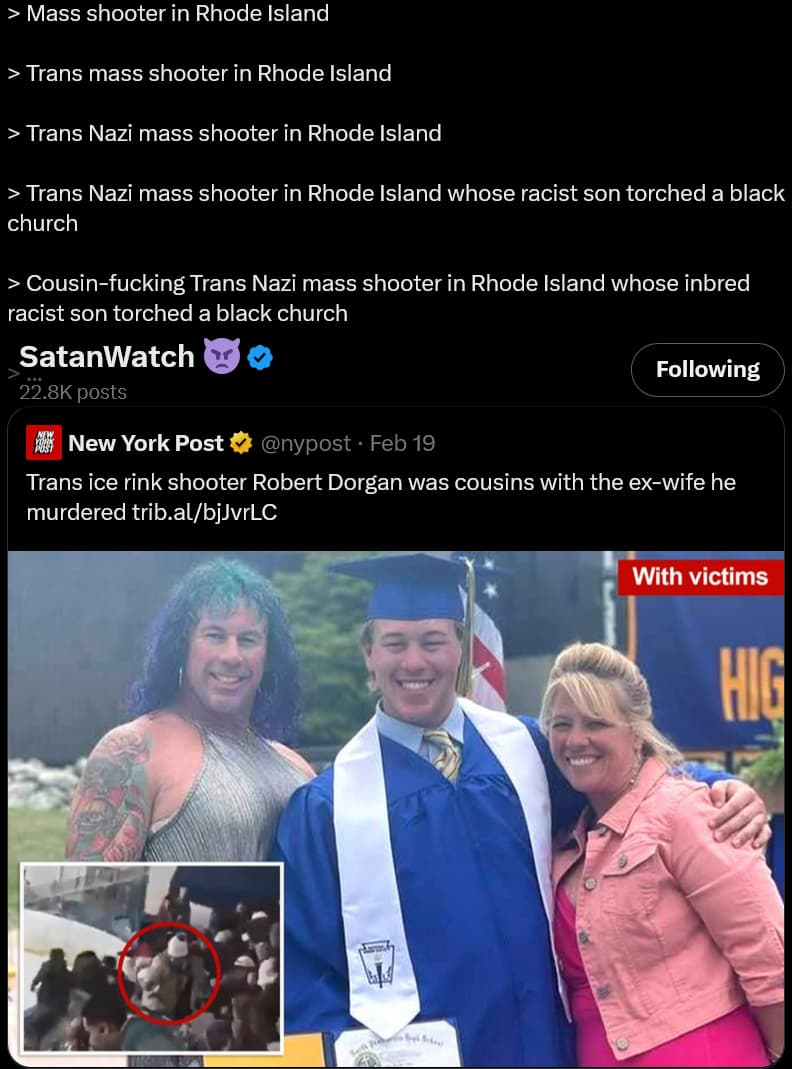
Task: Open the New York Post avatar logo
Action: click(44, 443)
